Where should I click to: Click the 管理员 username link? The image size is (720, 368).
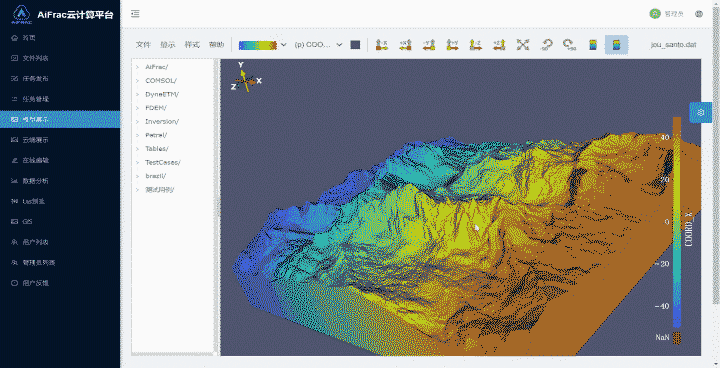674,14
